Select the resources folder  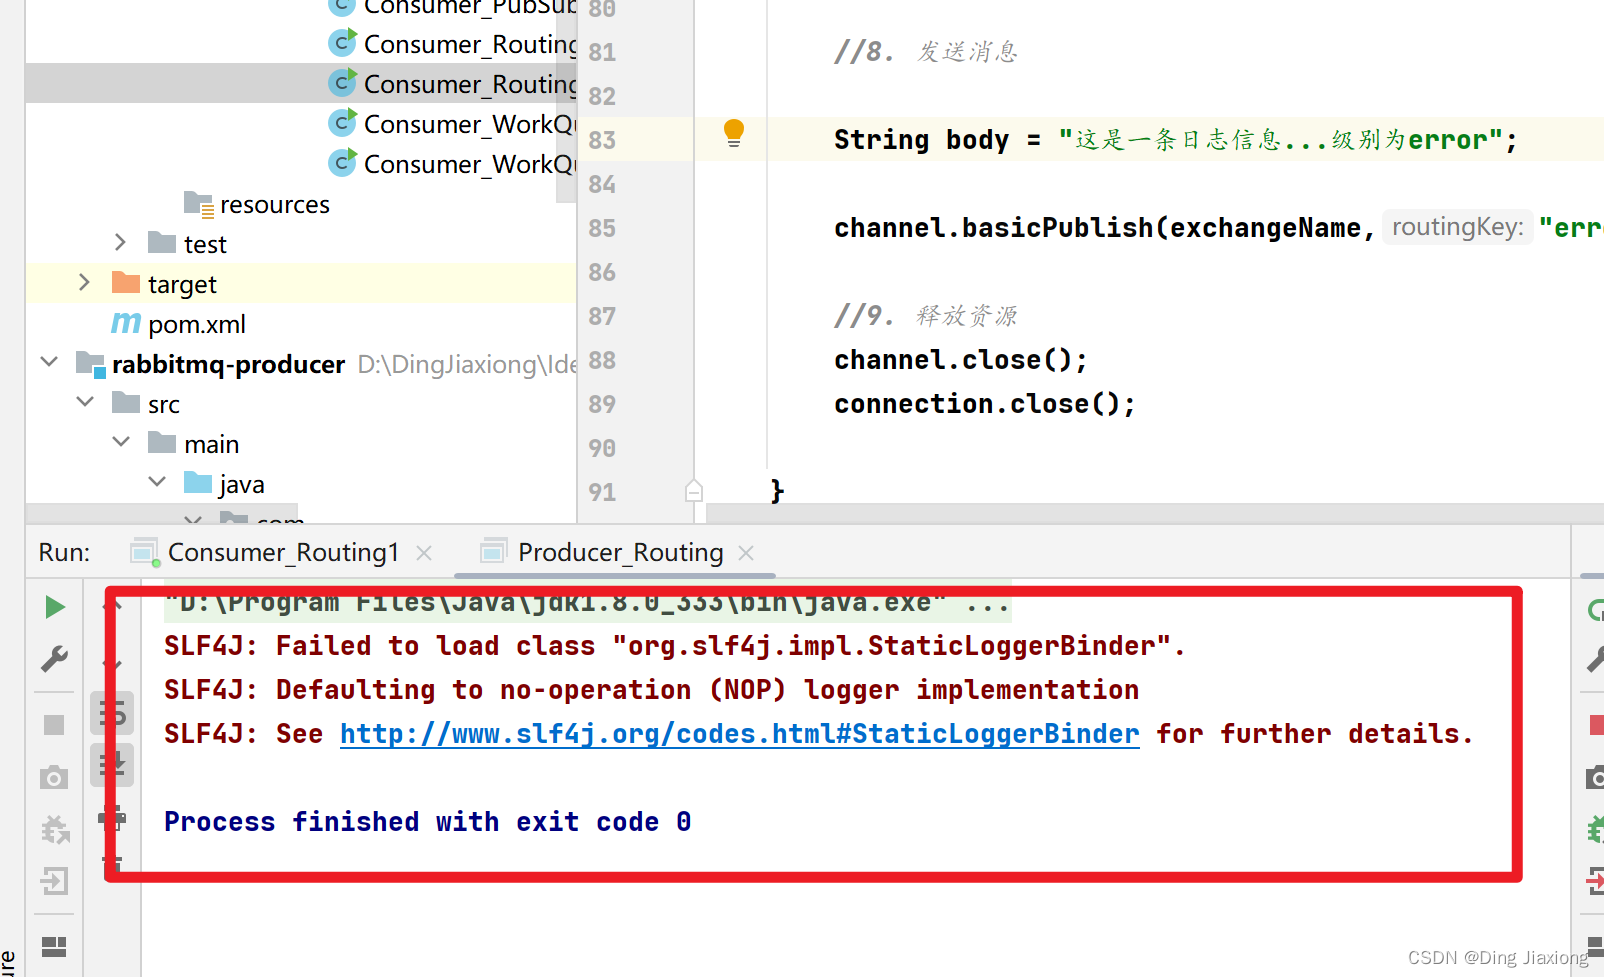click(x=257, y=204)
